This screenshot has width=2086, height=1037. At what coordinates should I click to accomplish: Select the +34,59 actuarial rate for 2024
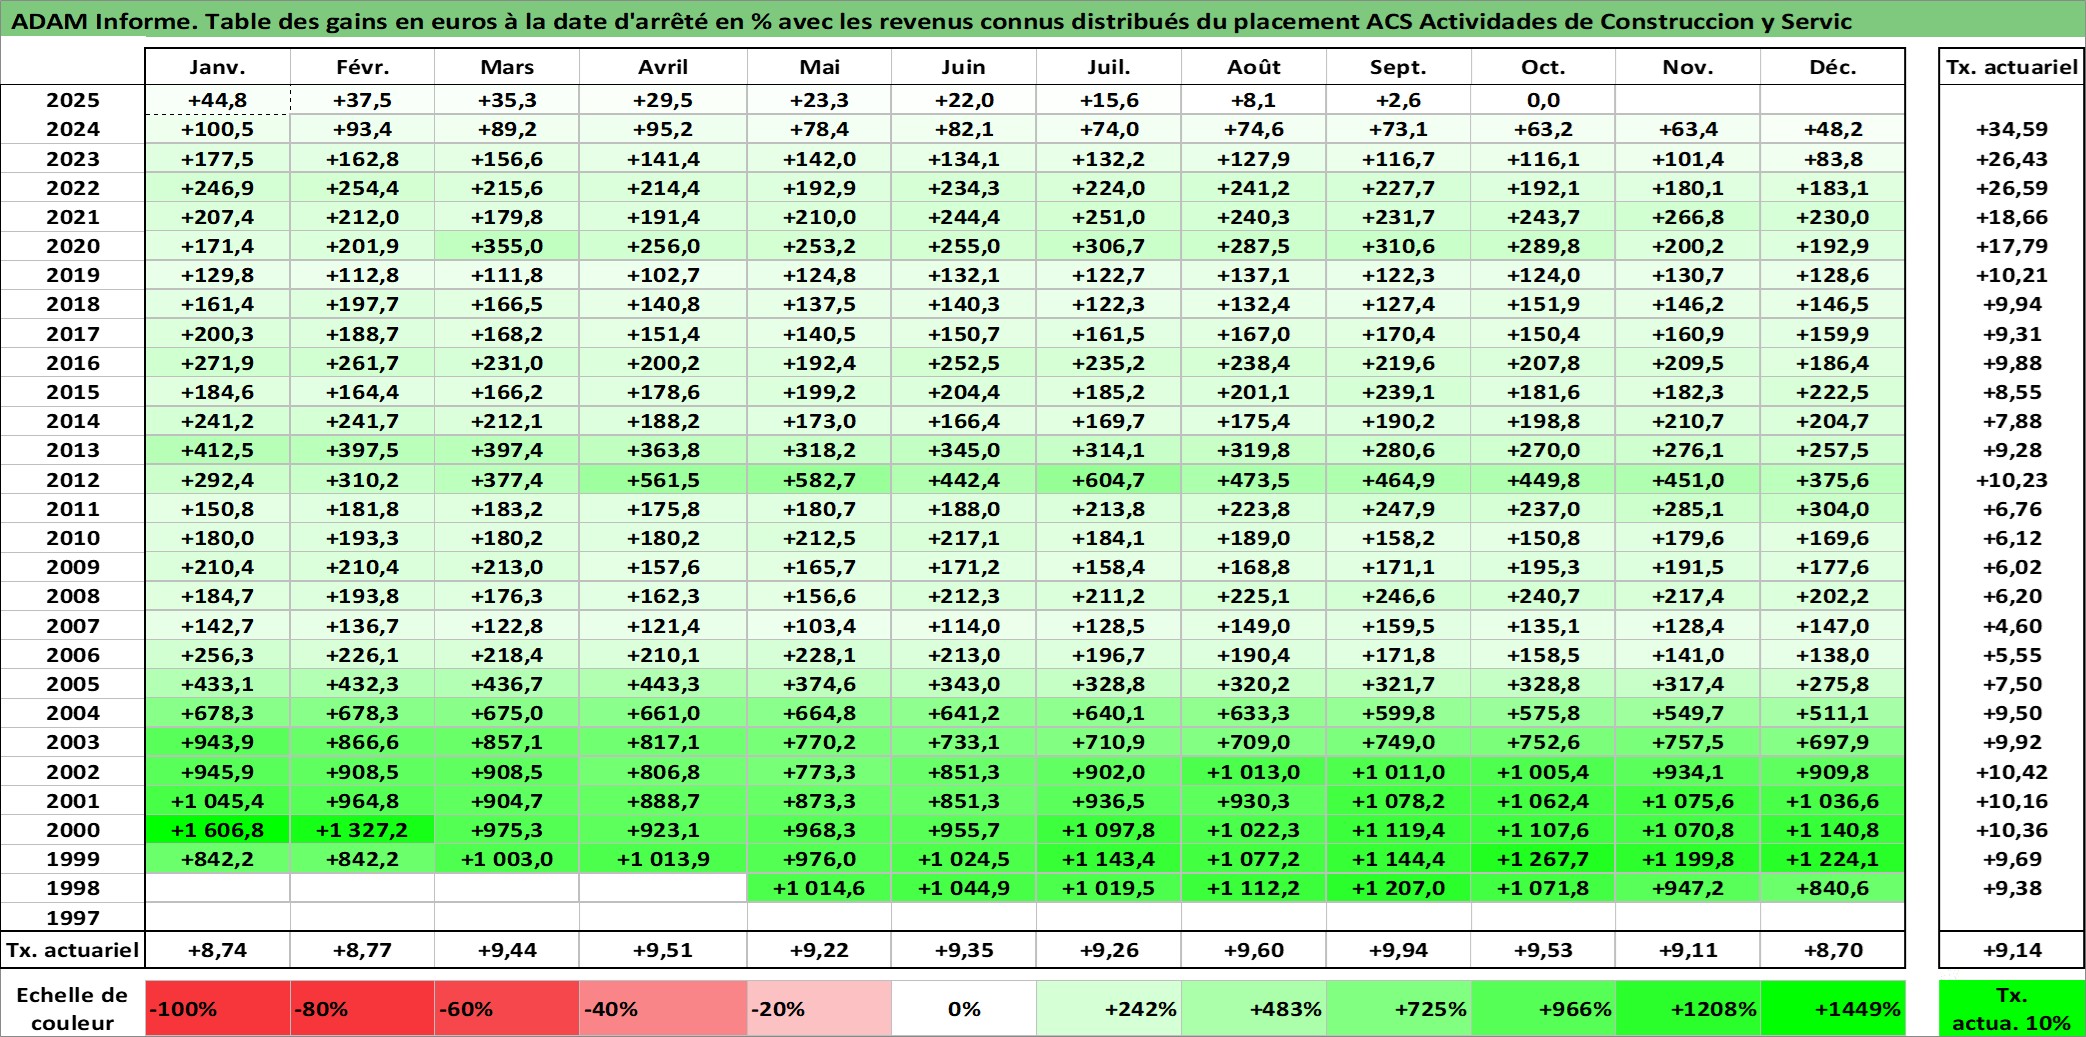(2012, 129)
